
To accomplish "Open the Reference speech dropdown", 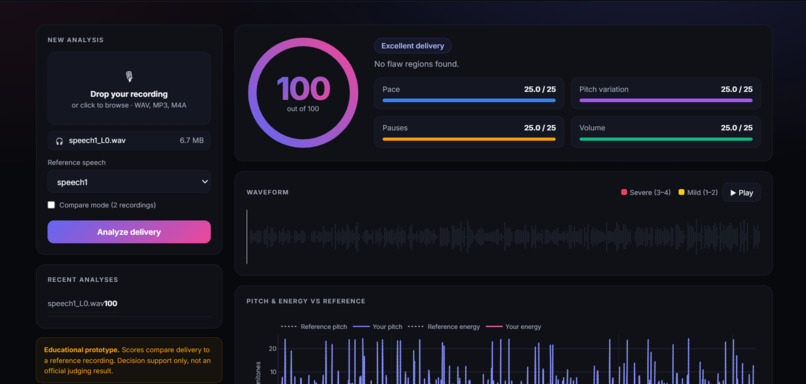I will [x=129, y=181].
